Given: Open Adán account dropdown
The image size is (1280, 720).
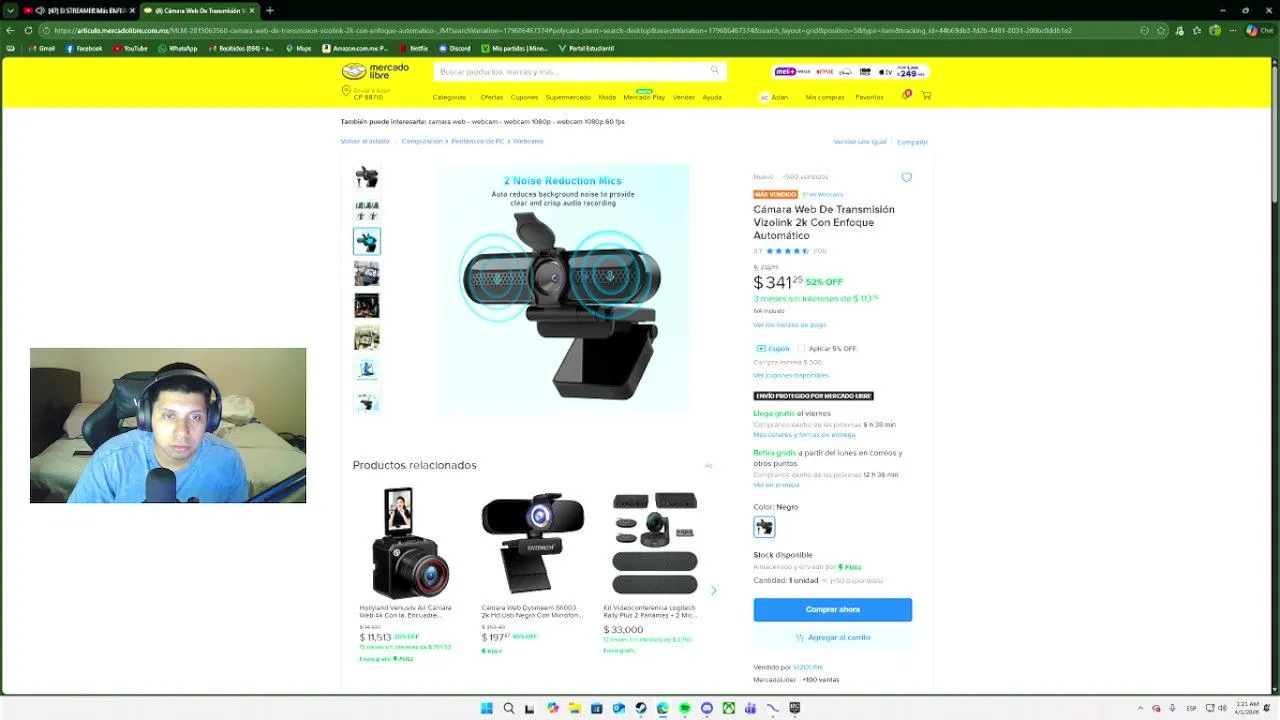Looking at the screenshot, I should click(x=774, y=97).
